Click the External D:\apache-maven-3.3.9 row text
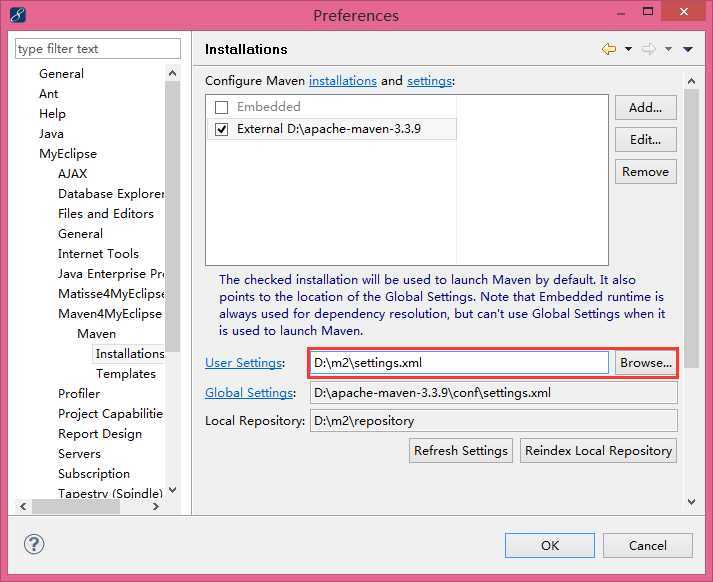 pos(329,129)
